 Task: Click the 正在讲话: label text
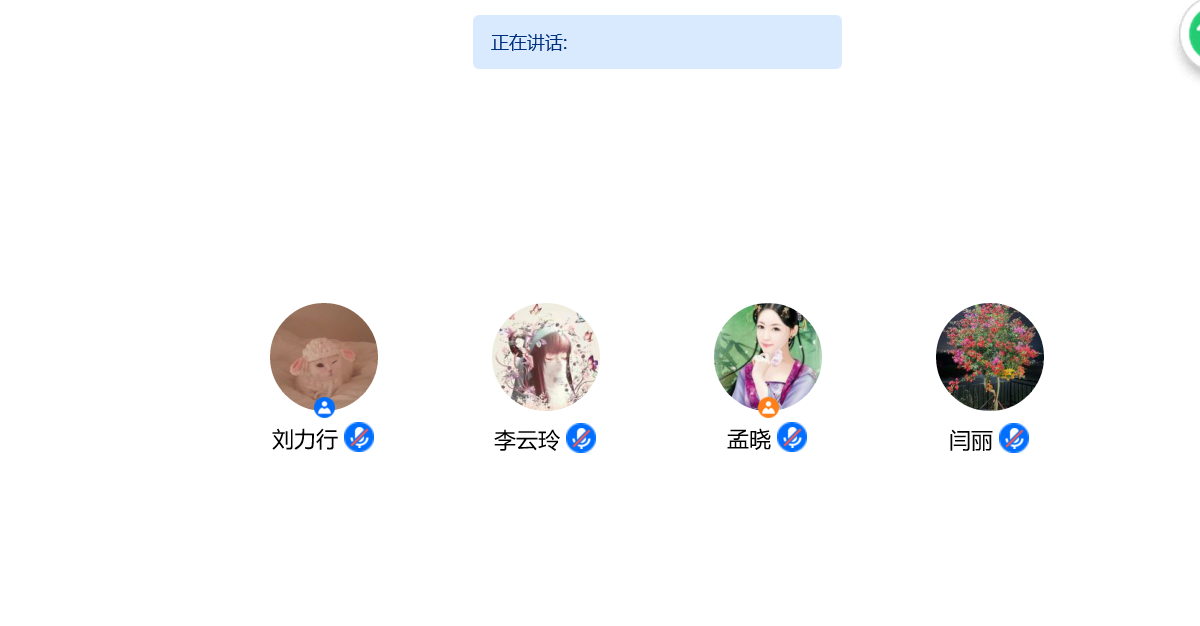point(529,43)
